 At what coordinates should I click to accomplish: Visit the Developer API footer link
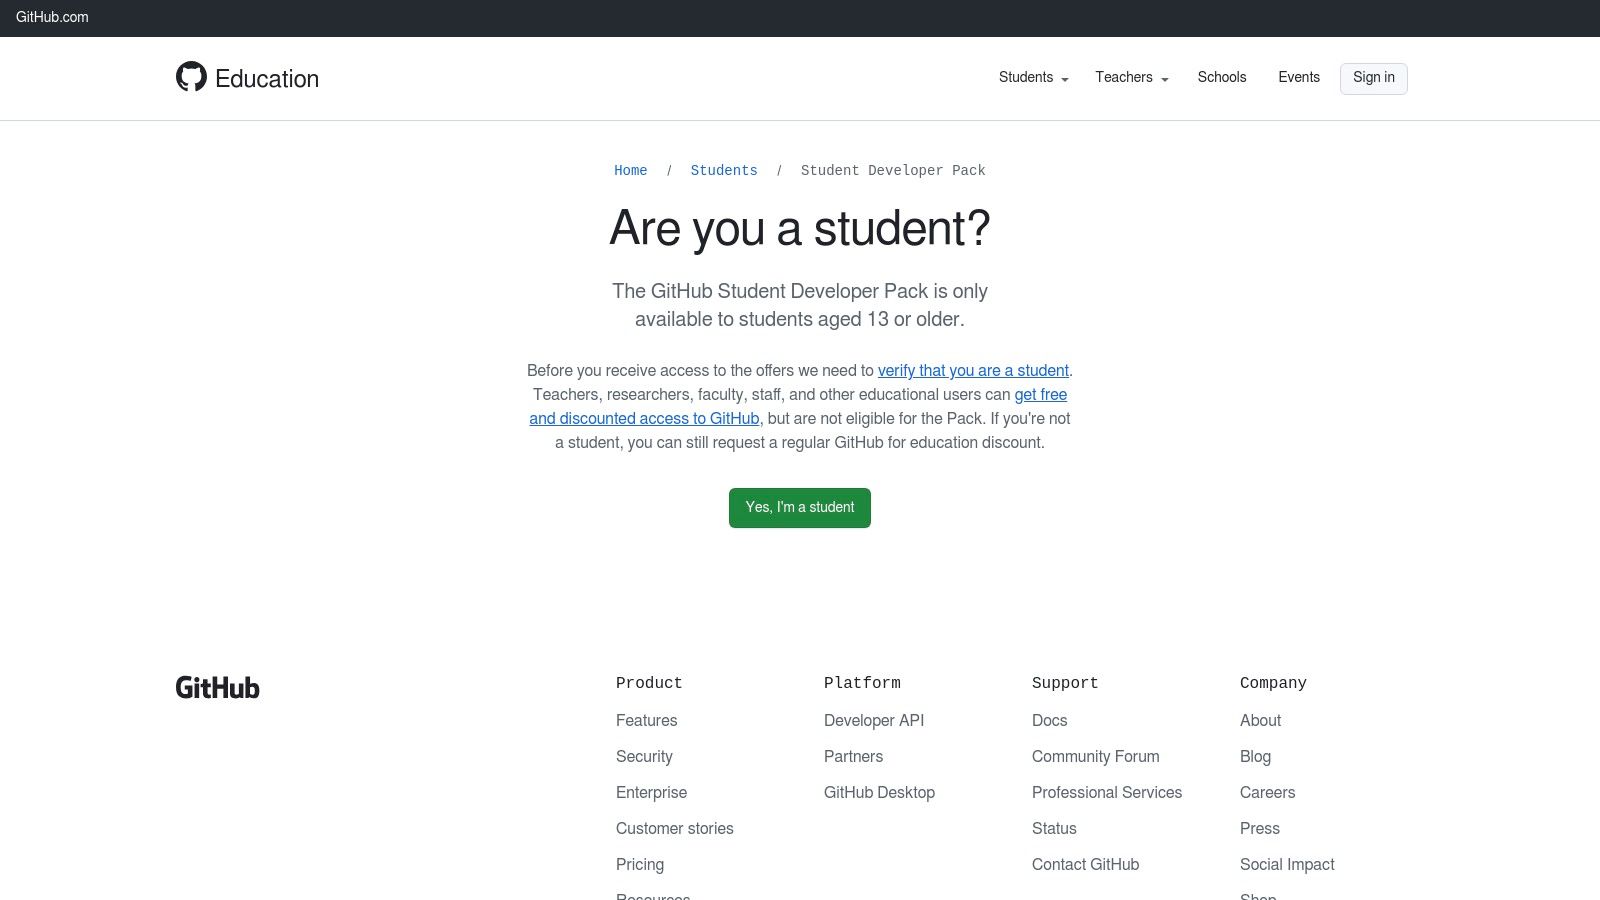click(873, 720)
